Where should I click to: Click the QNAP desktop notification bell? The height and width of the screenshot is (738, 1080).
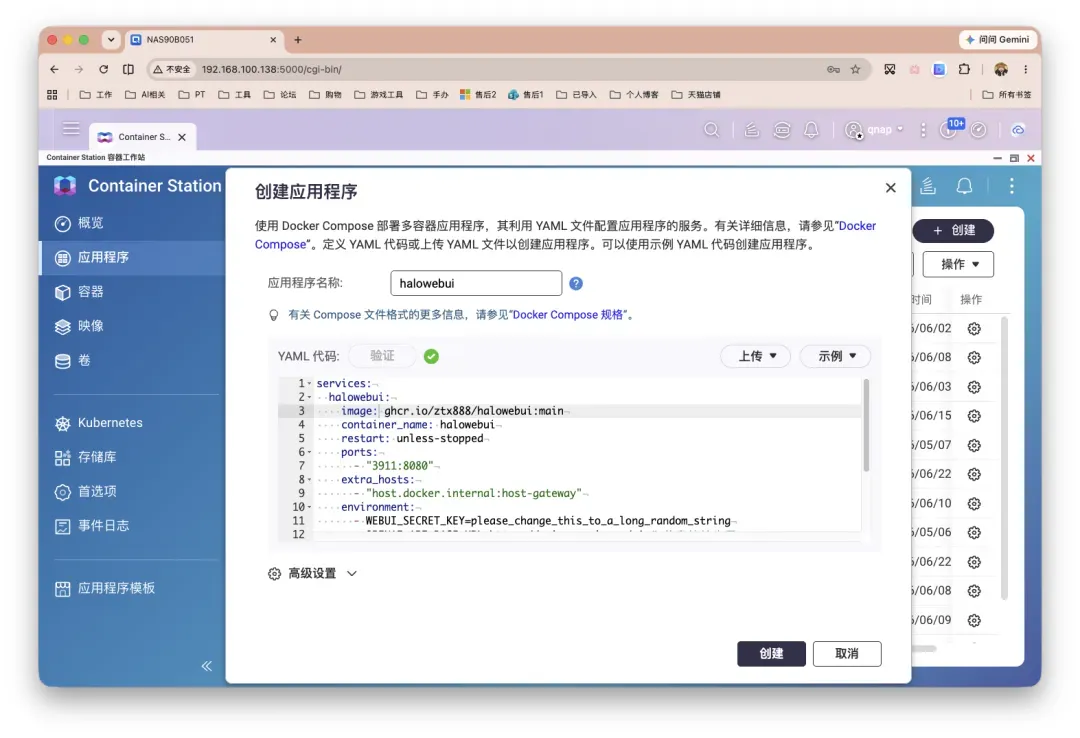[x=811, y=130]
